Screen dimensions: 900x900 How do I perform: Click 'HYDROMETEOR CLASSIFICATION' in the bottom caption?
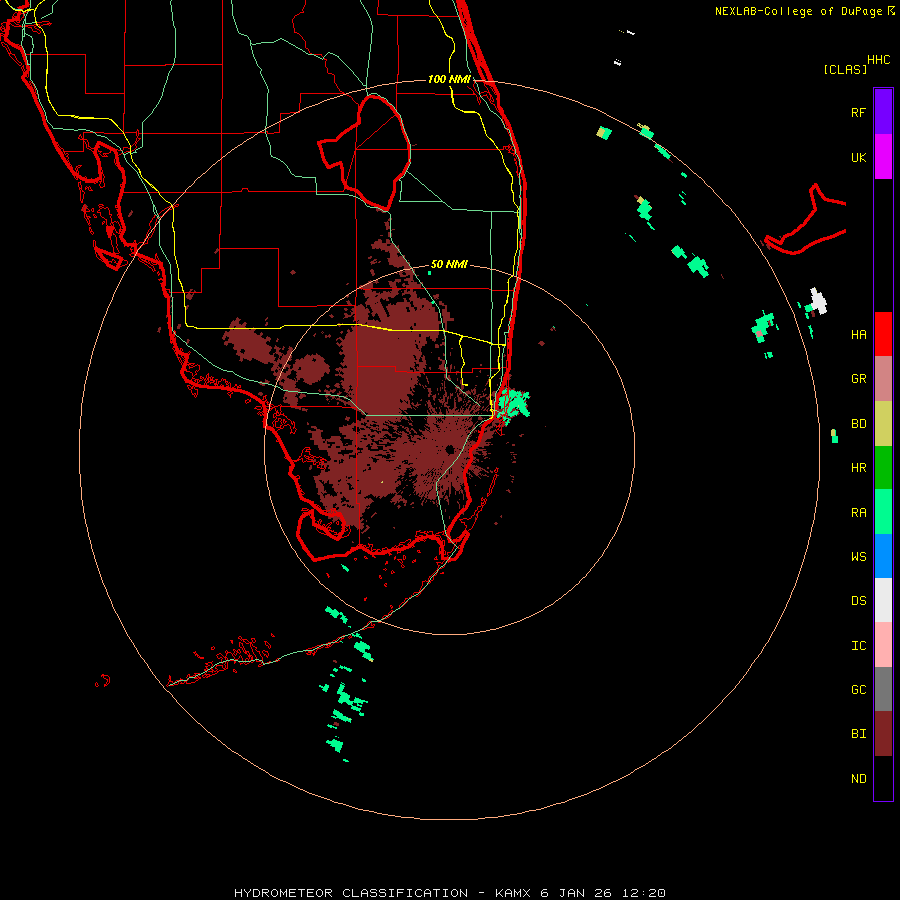(351, 893)
